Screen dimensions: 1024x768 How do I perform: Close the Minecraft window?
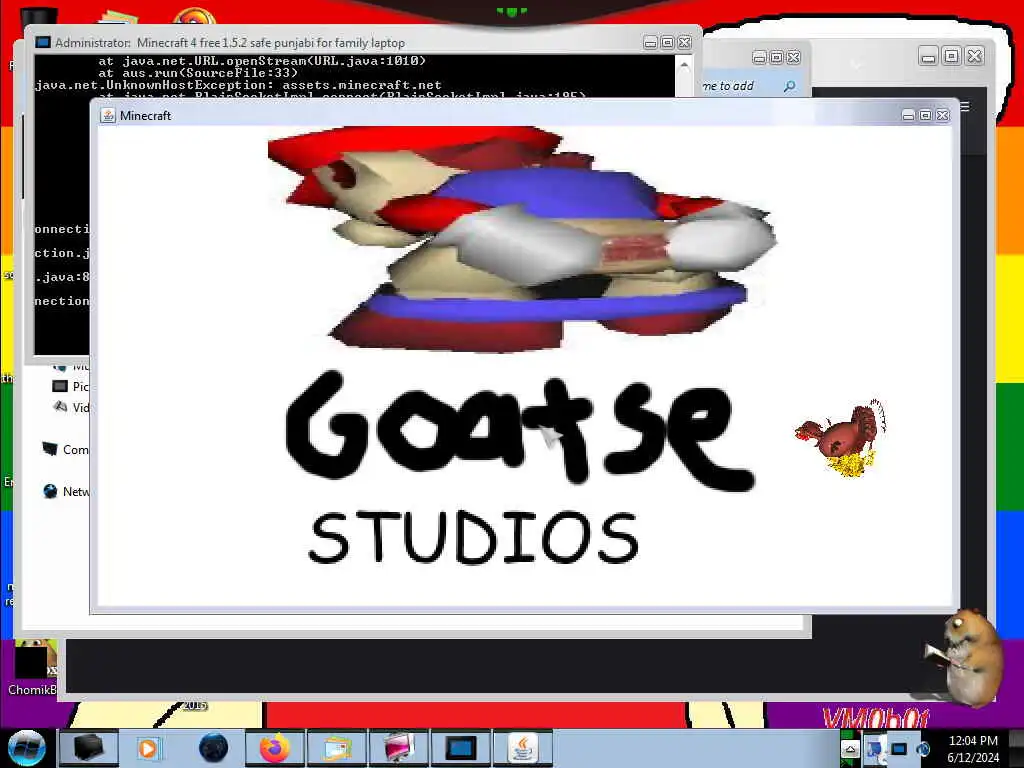pos(942,115)
